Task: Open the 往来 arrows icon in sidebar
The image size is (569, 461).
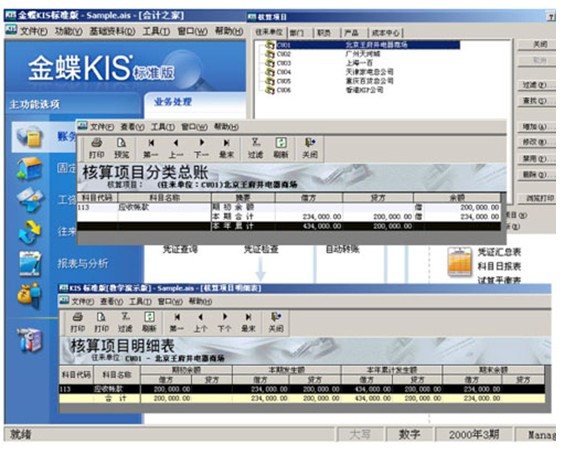Action: point(30,231)
